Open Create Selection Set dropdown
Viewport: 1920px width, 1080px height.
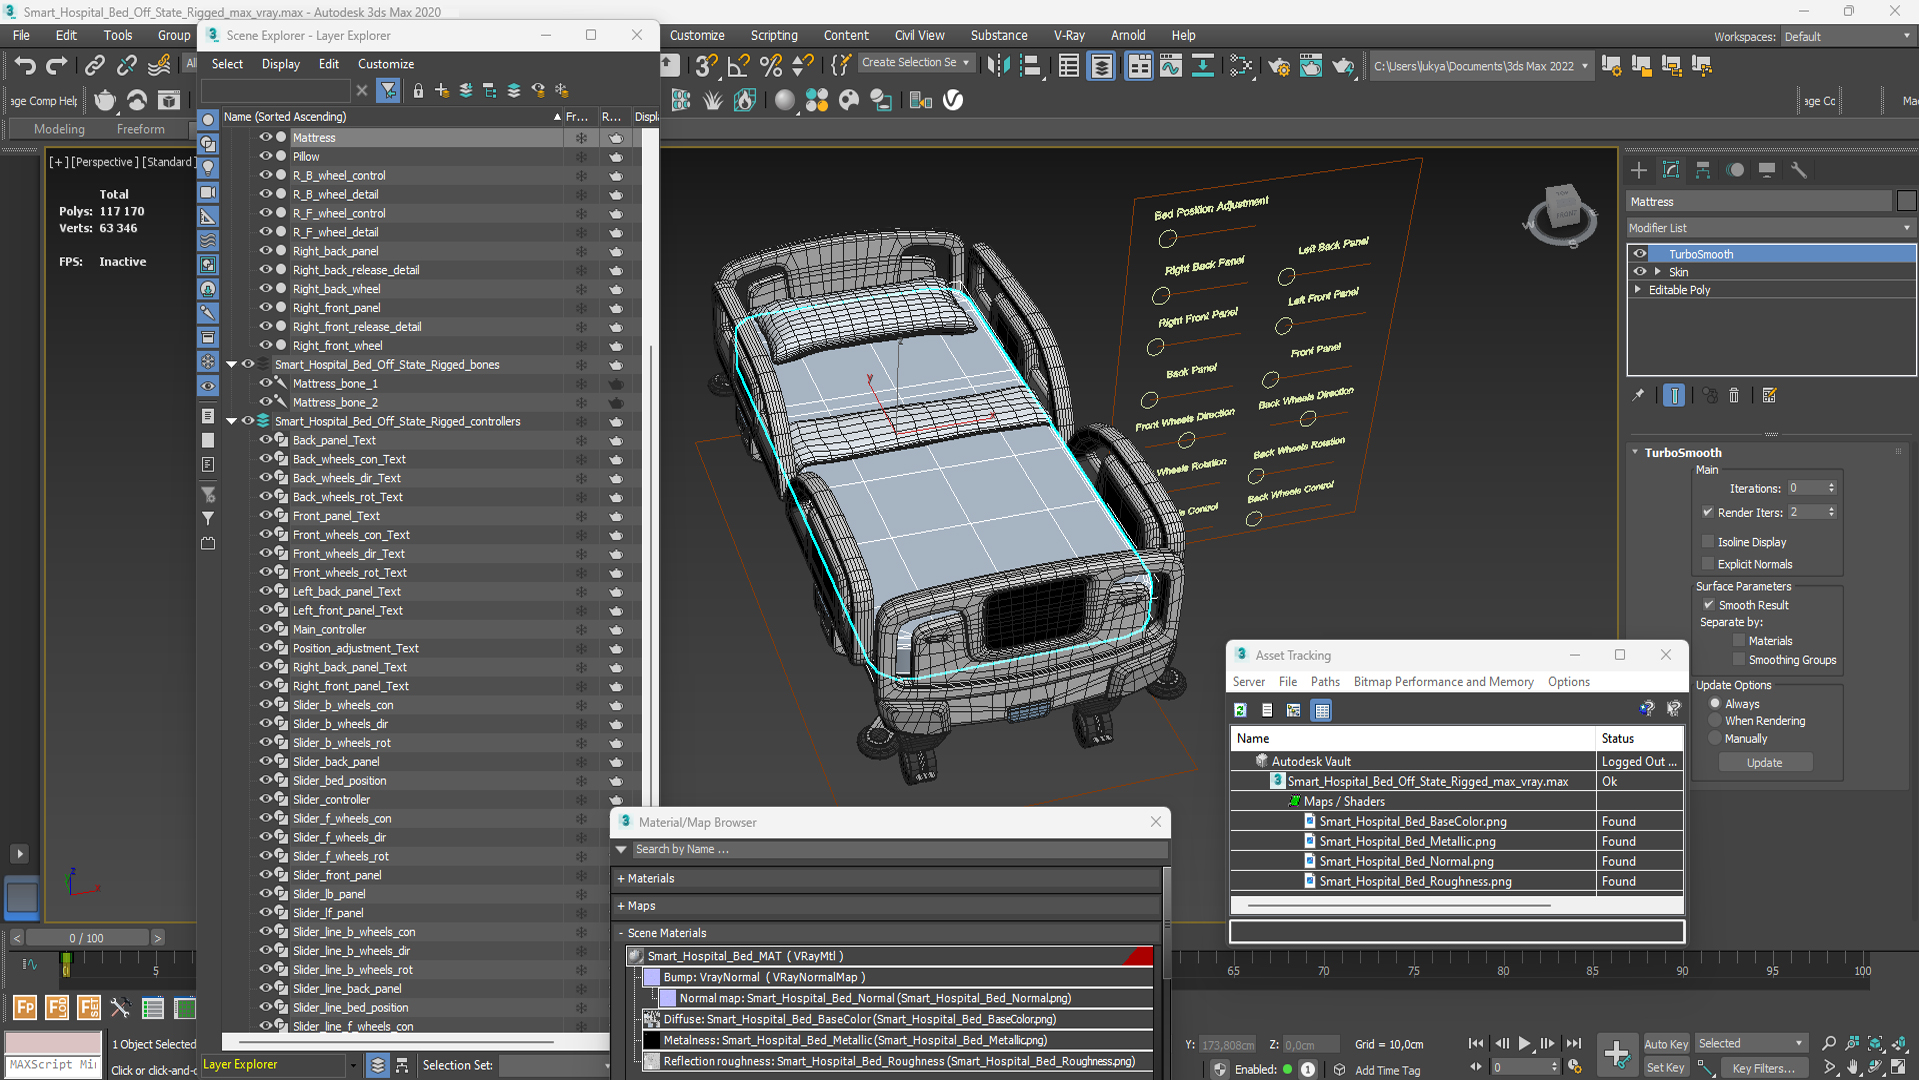916,62
